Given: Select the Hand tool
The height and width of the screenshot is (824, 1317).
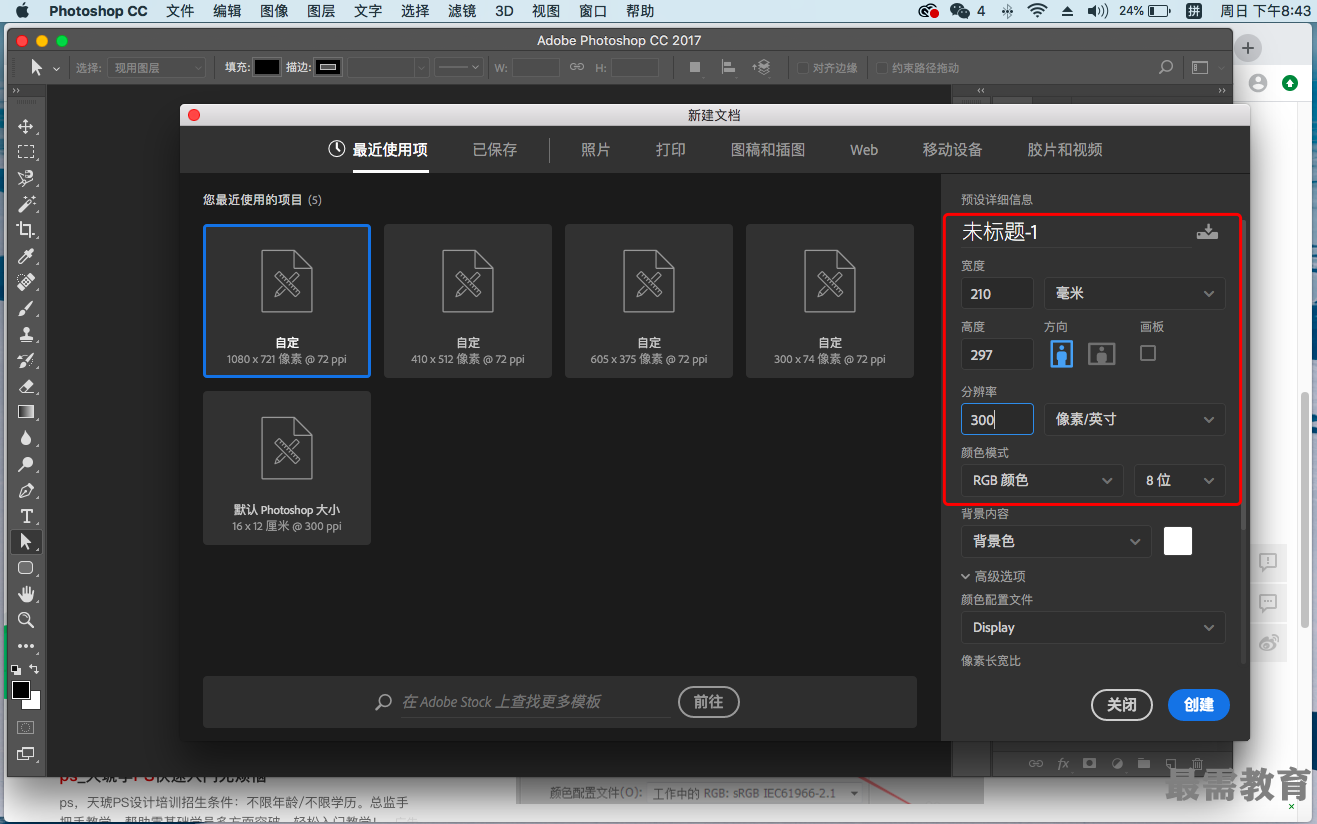Looking at the screenshot, I should 26,594.
